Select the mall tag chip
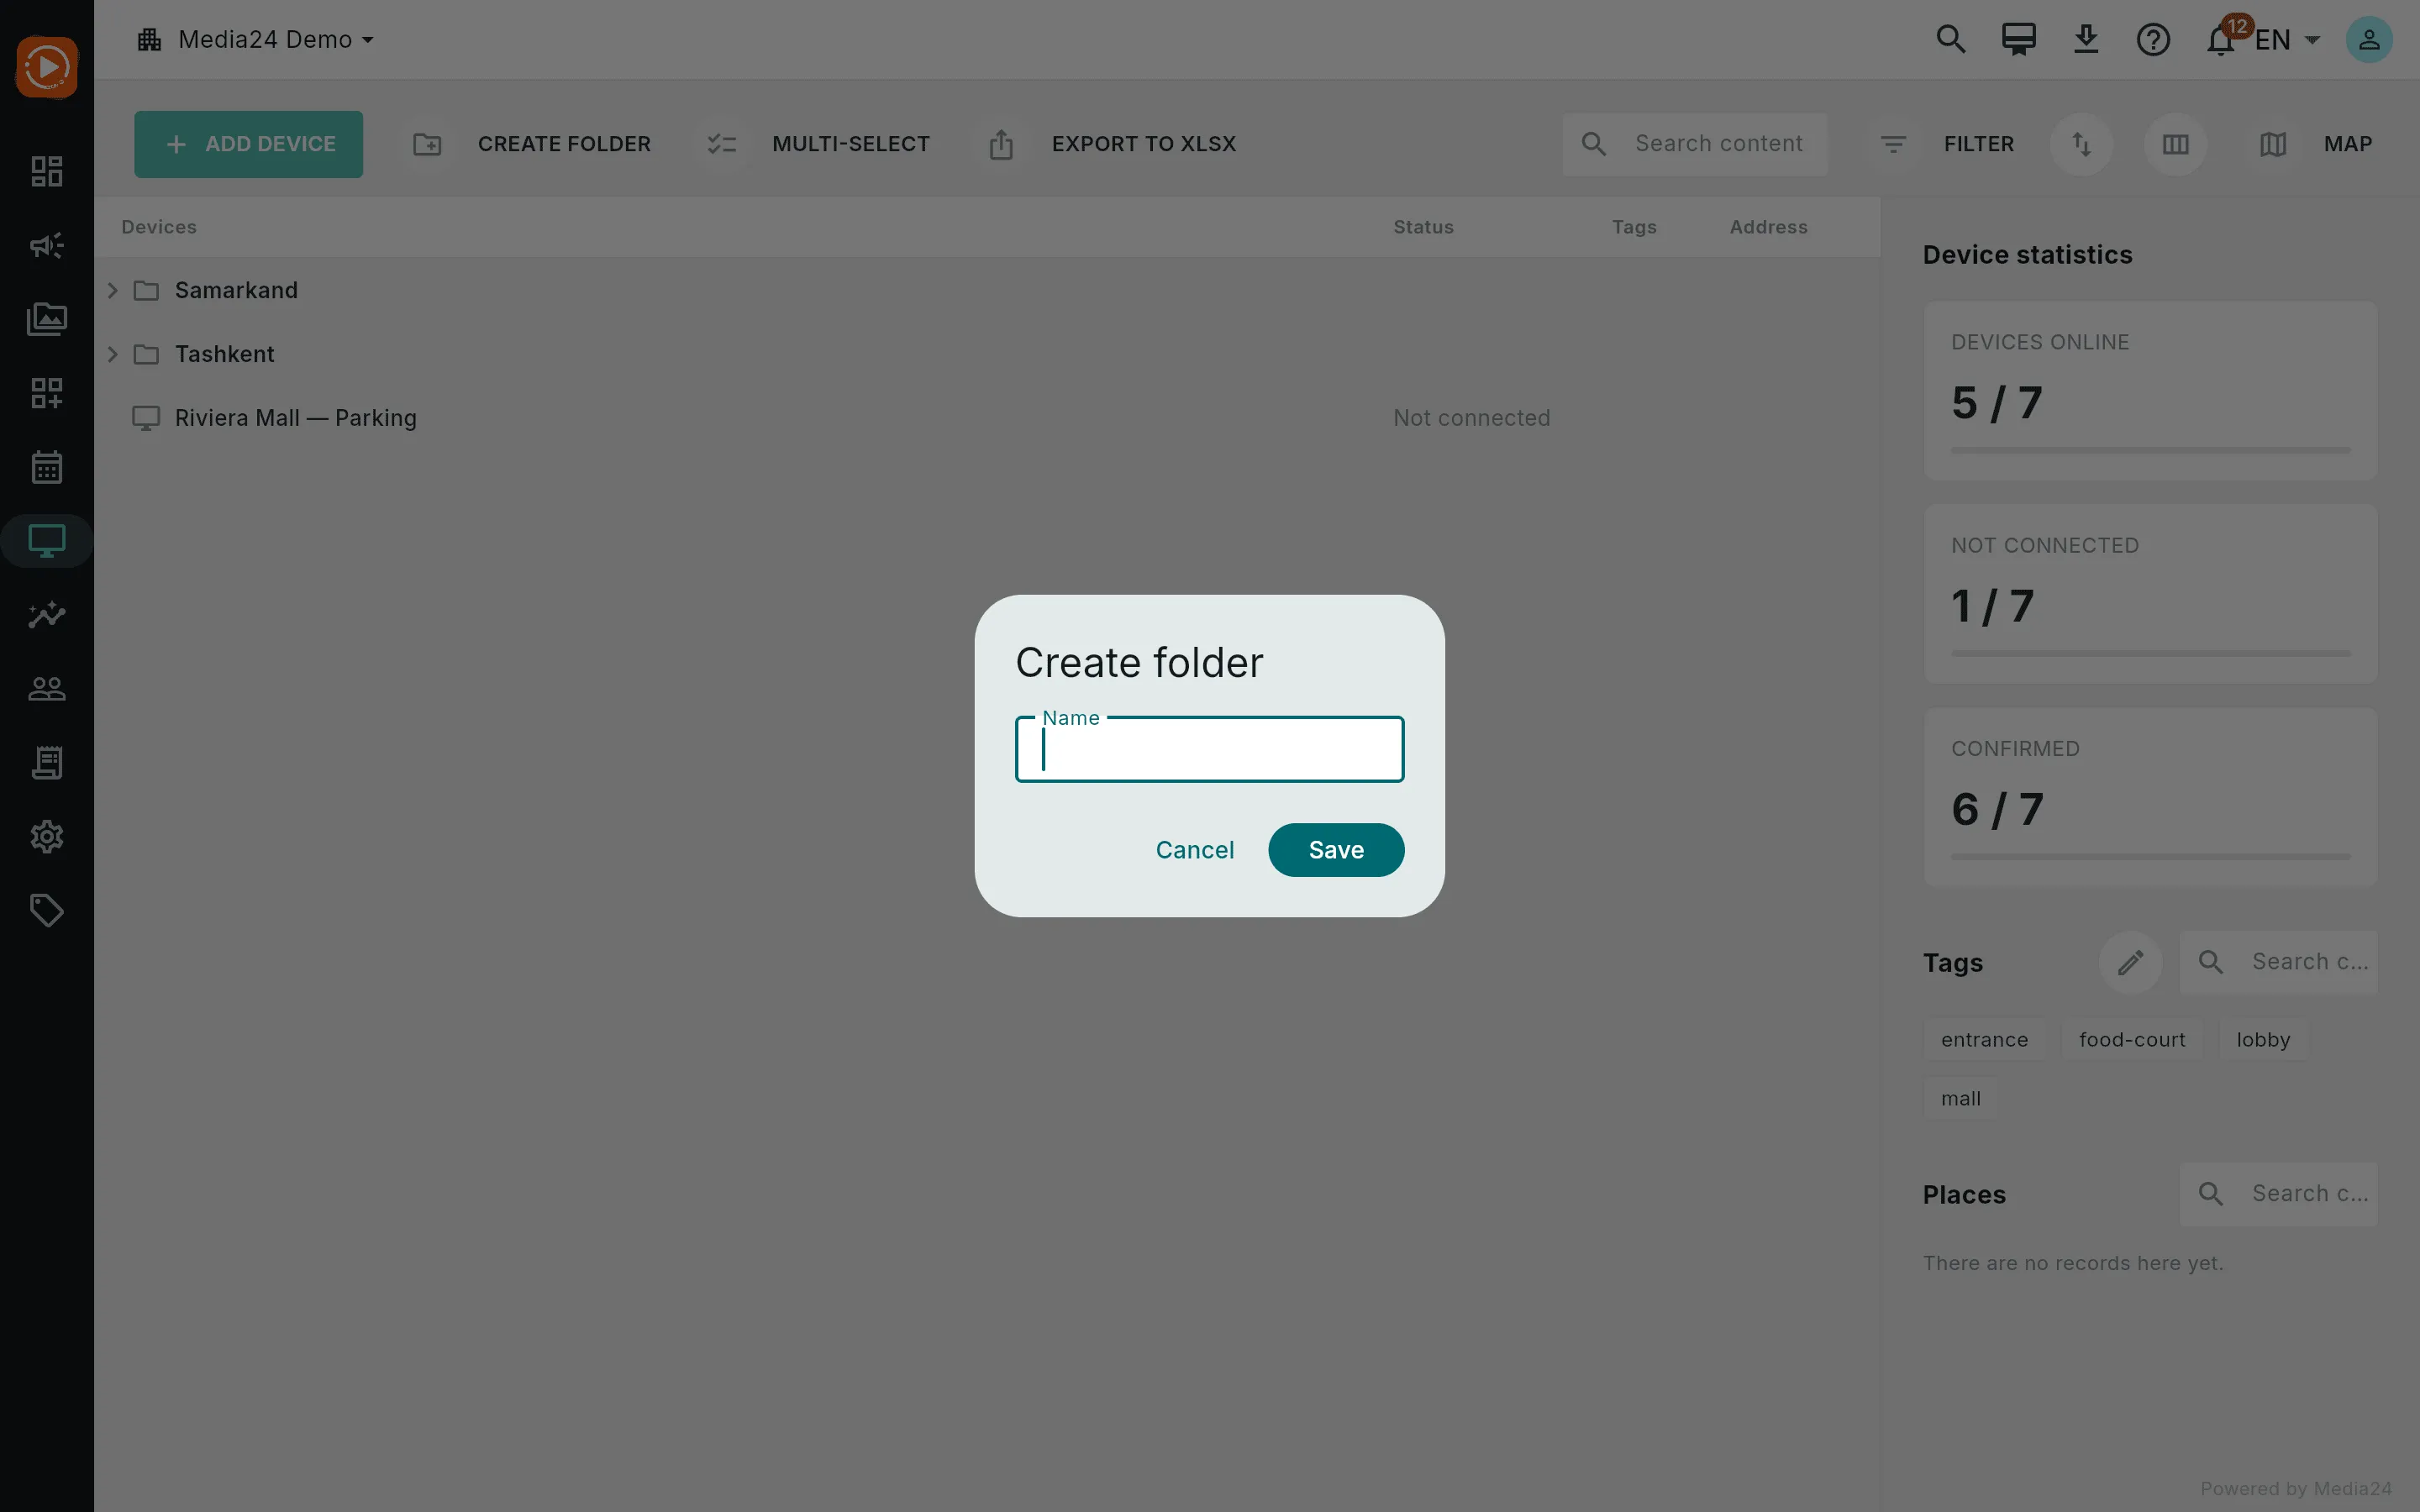 [1960, 1099]
